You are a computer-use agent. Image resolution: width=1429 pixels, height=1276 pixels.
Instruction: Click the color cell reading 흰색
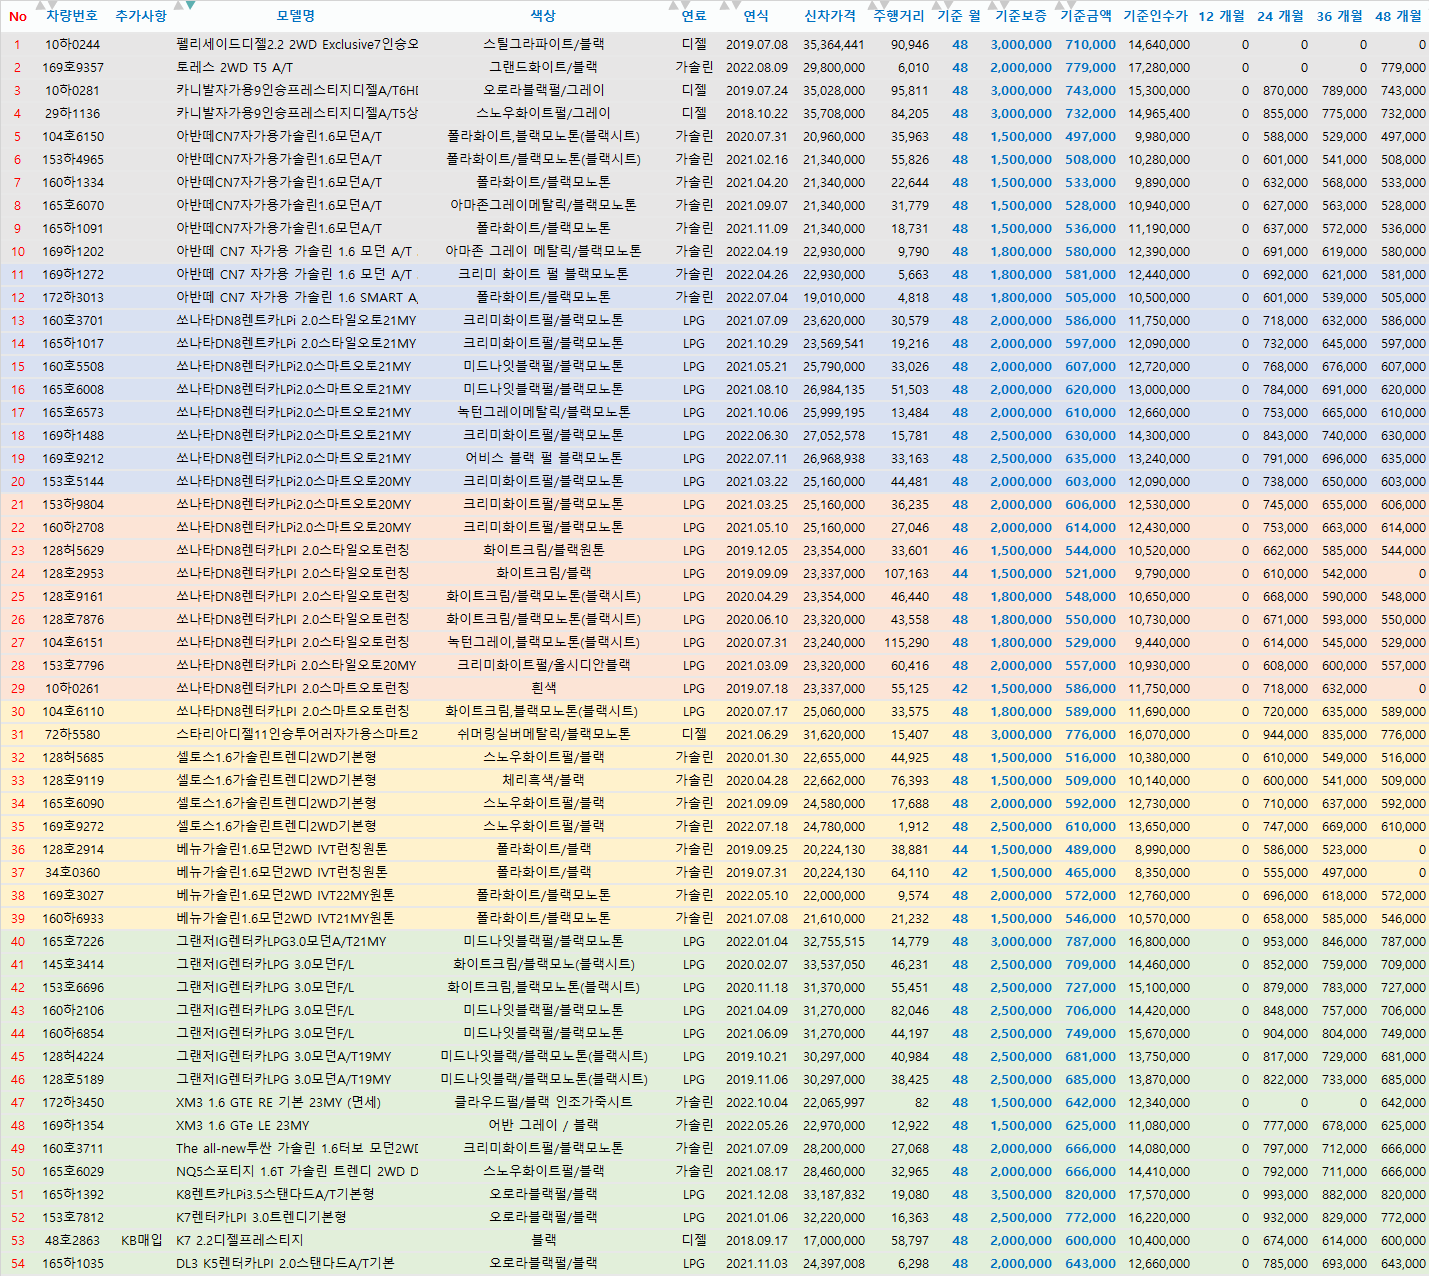coord(543,689)
